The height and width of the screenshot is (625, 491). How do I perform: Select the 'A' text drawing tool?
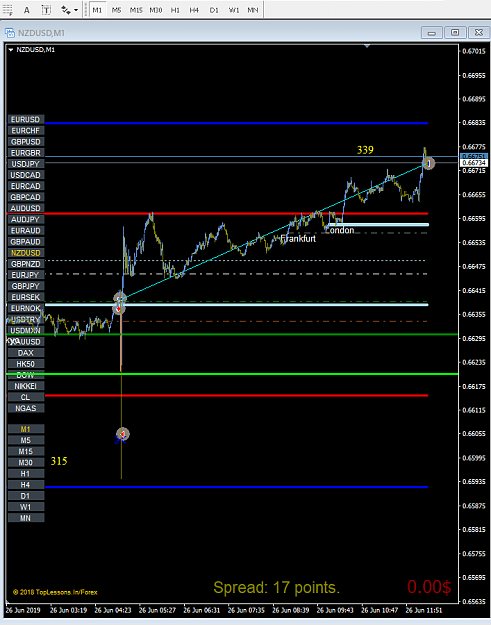[27, 10]
